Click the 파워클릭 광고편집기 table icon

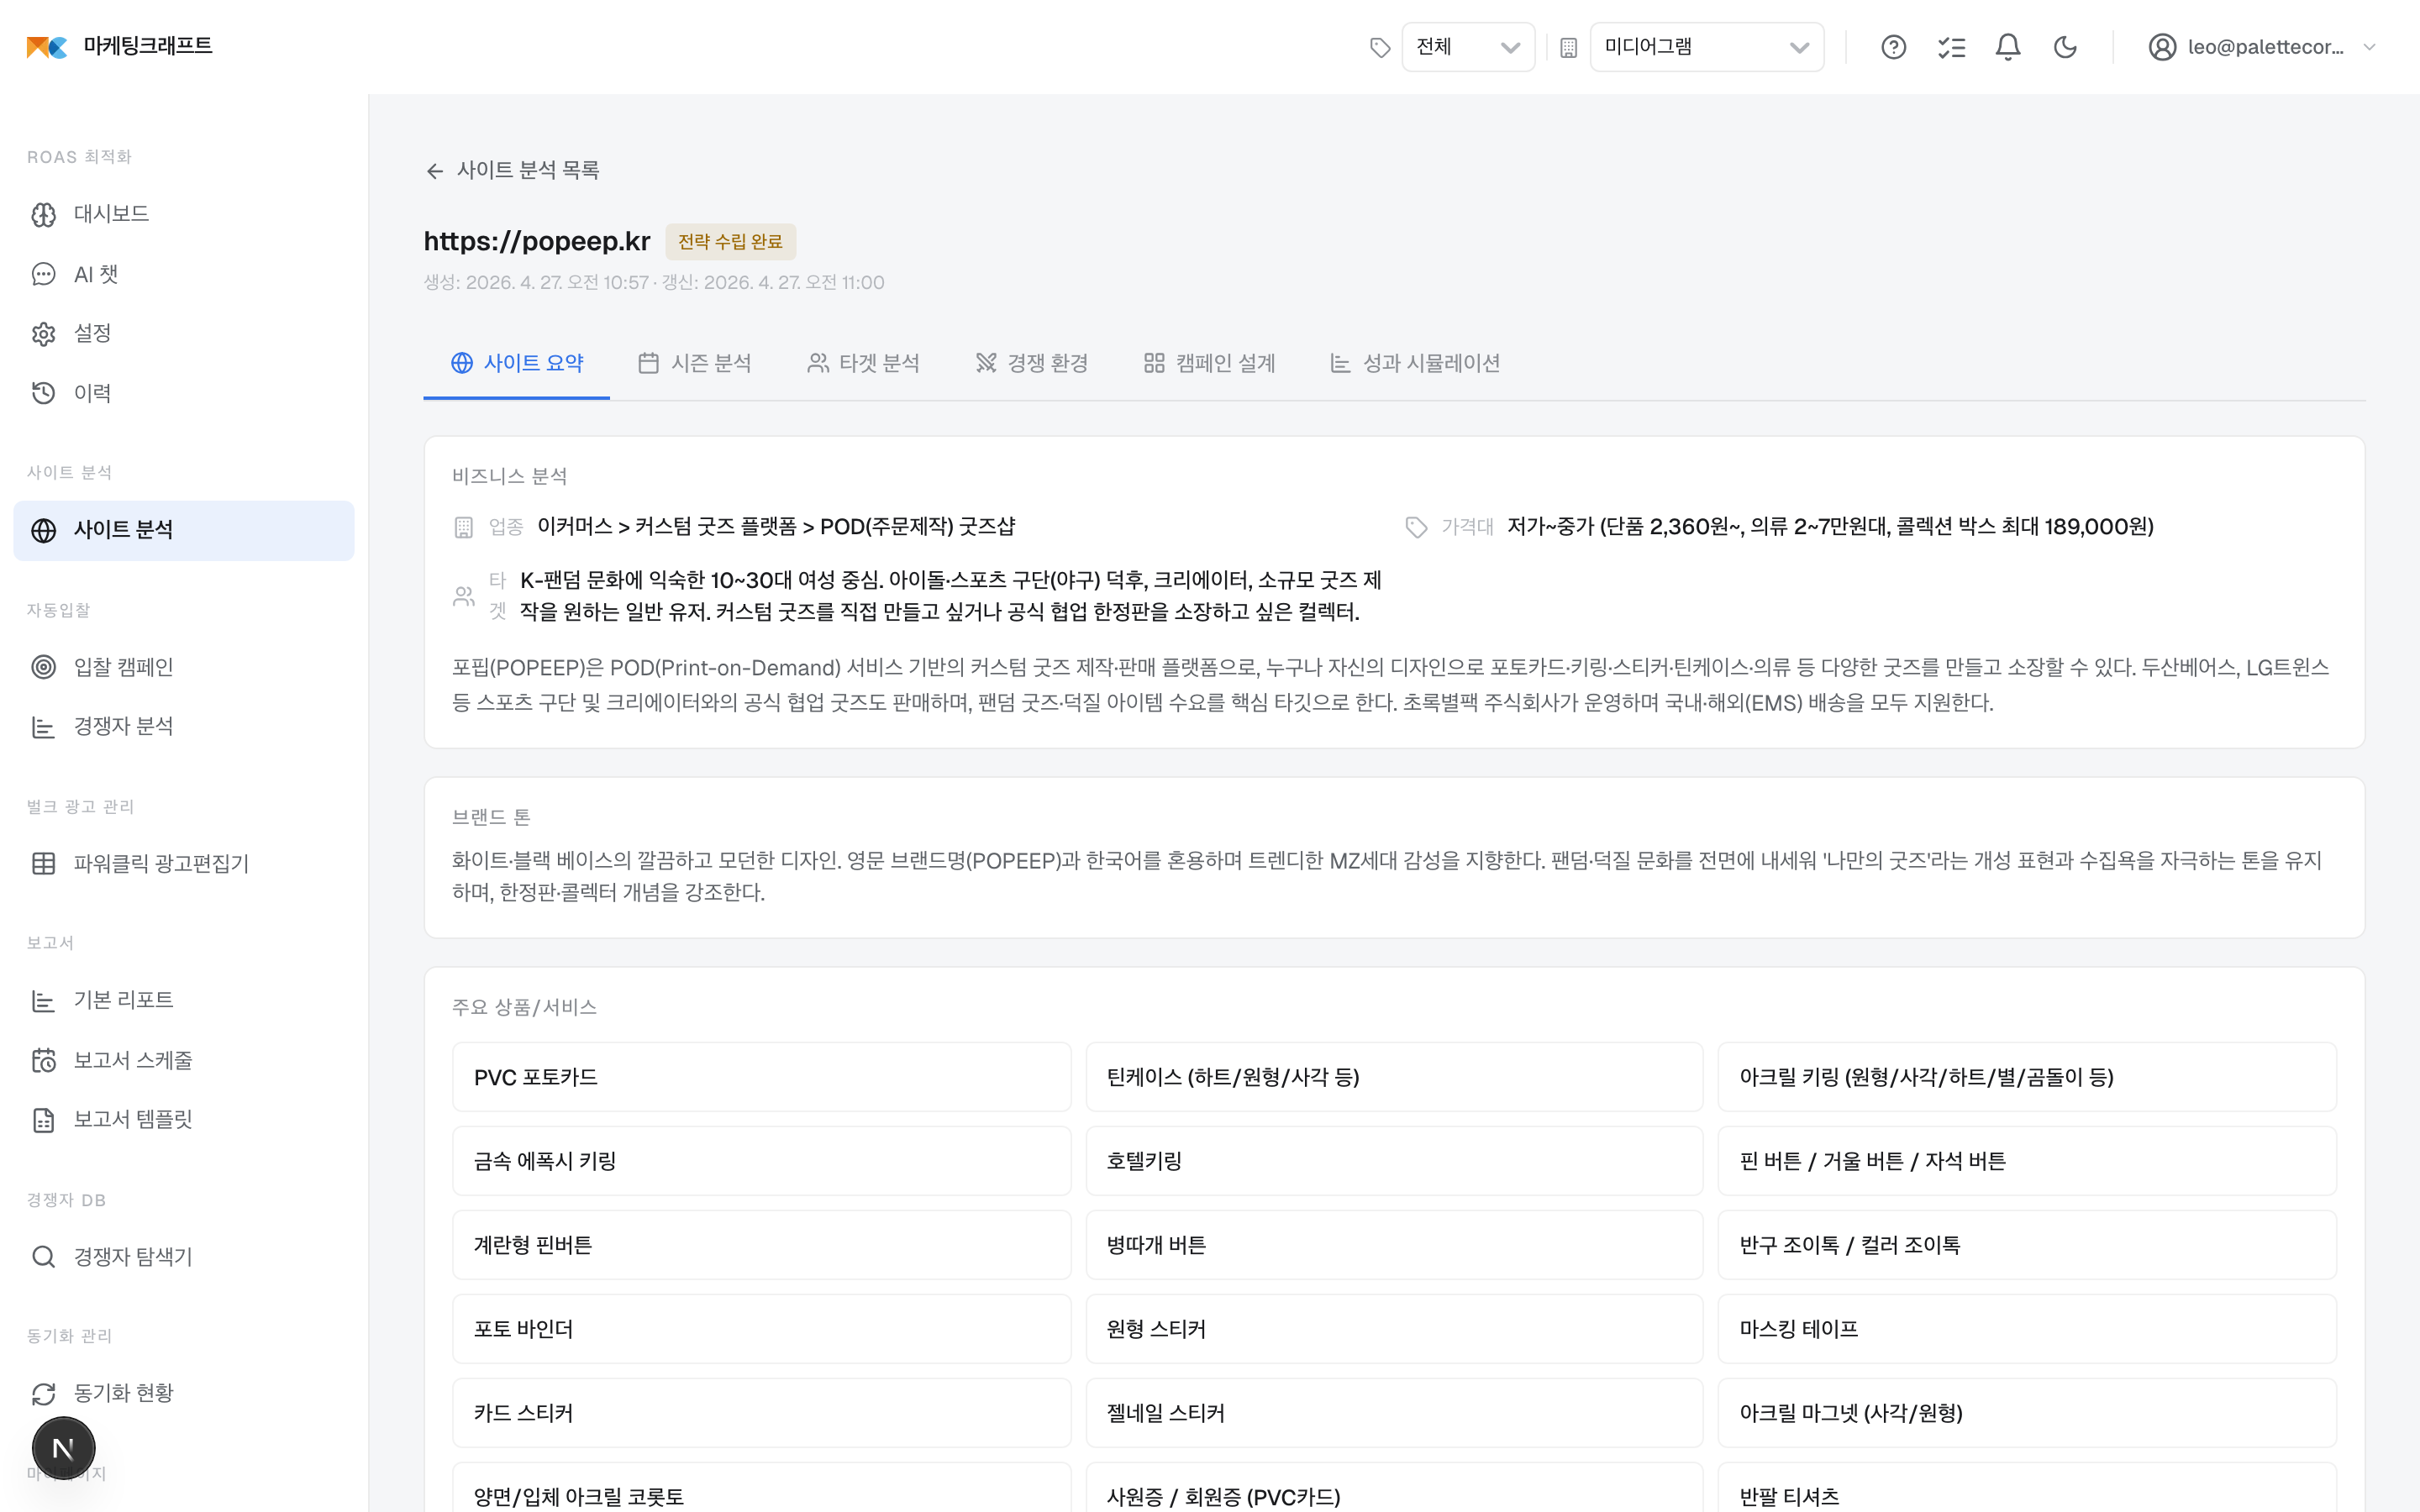pyautogui.click(x=44, y=863)
